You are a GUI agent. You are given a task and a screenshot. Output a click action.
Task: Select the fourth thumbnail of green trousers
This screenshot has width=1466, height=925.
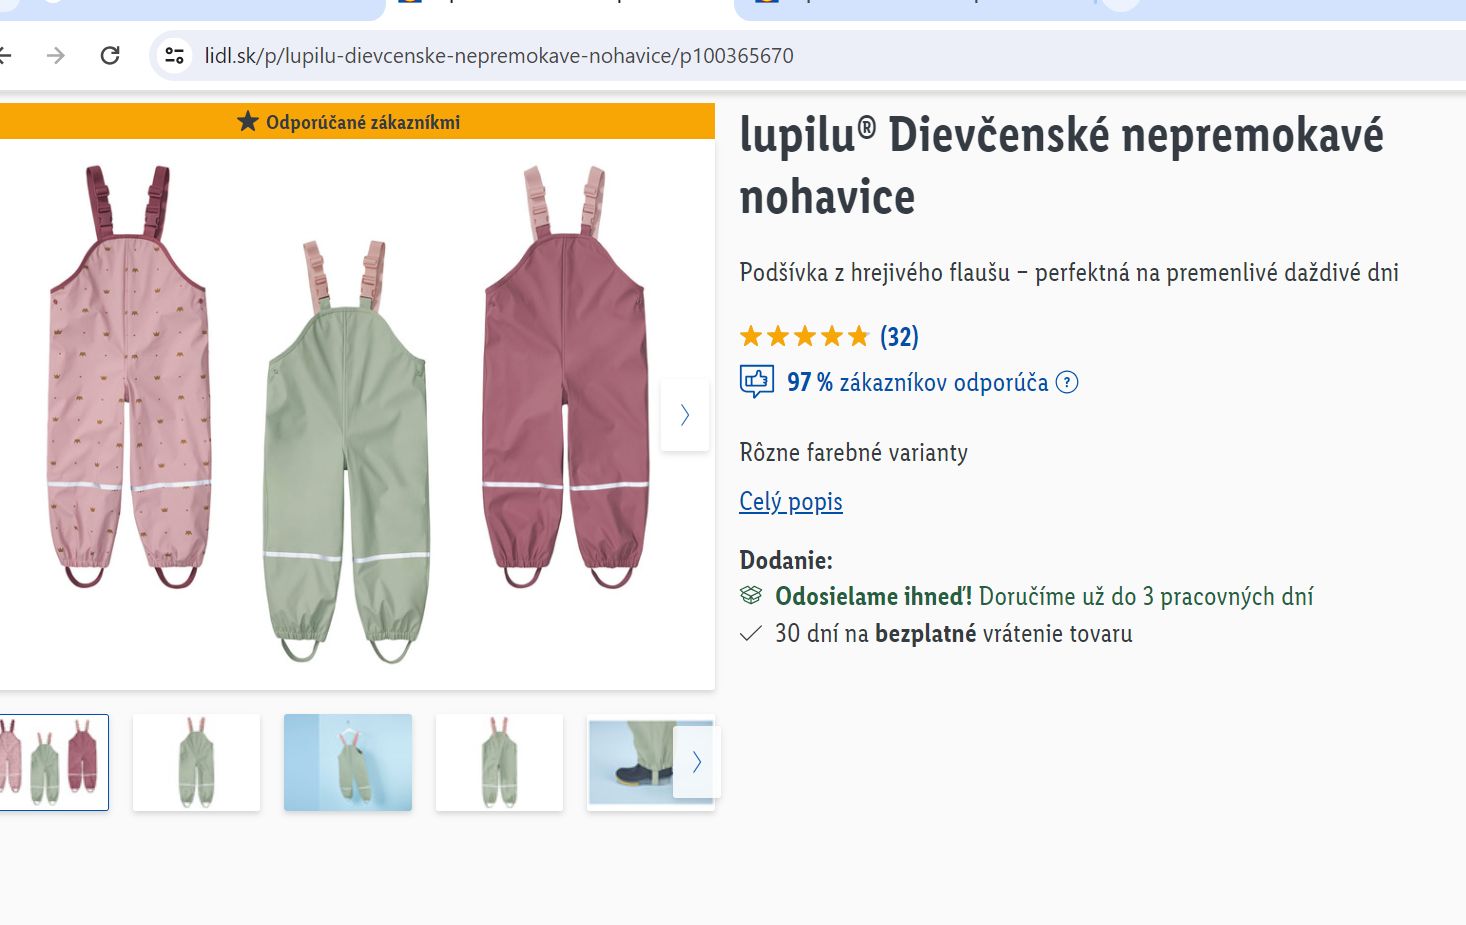499,762
